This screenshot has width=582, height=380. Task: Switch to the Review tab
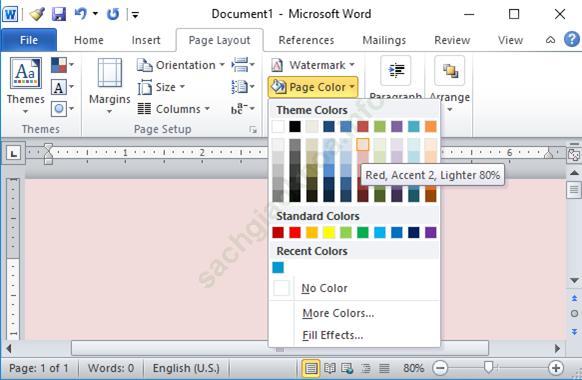point(452,40)
